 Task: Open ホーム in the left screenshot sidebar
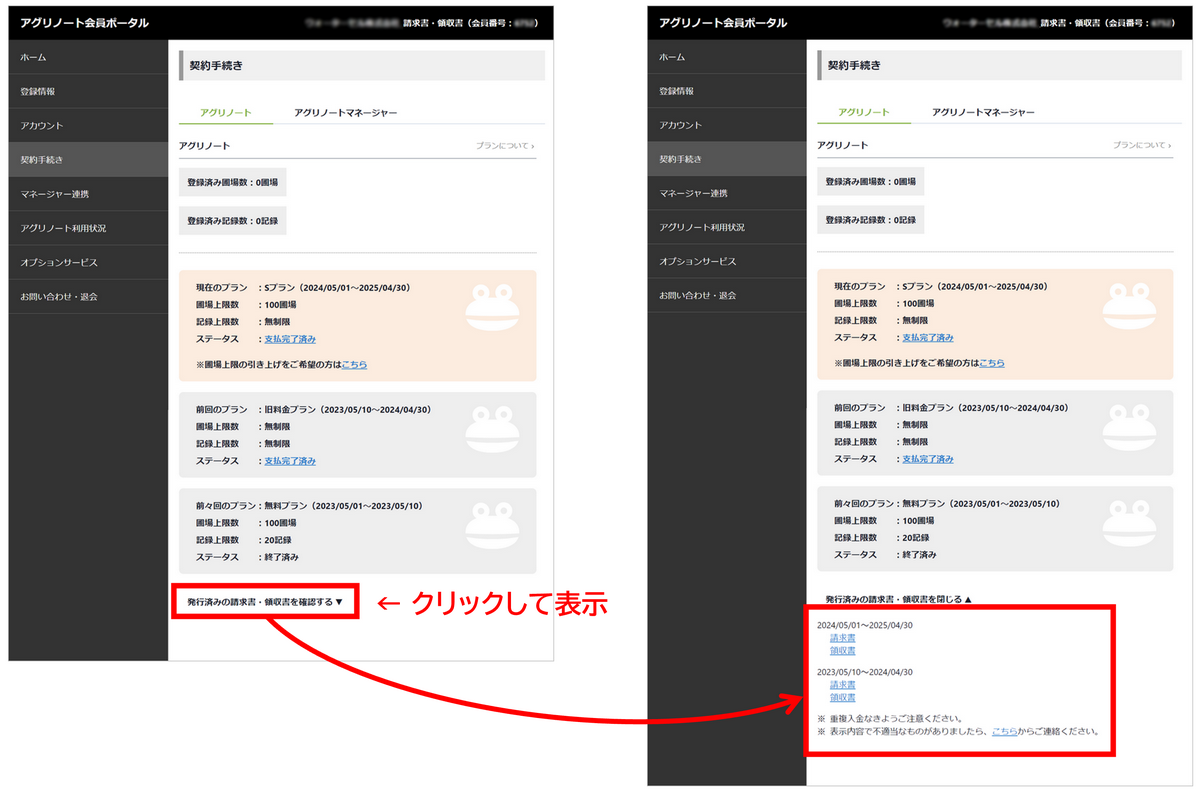pos(88,57)
